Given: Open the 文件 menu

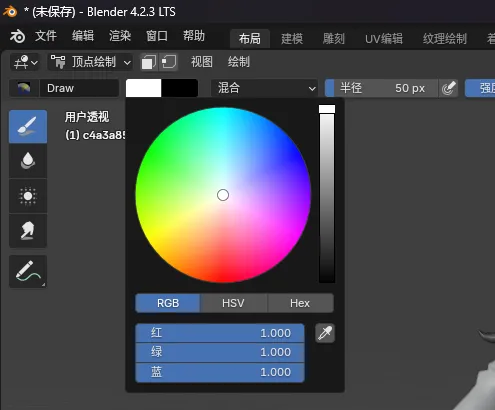Looking at the screenshot, I should click(x=46, y=36).
